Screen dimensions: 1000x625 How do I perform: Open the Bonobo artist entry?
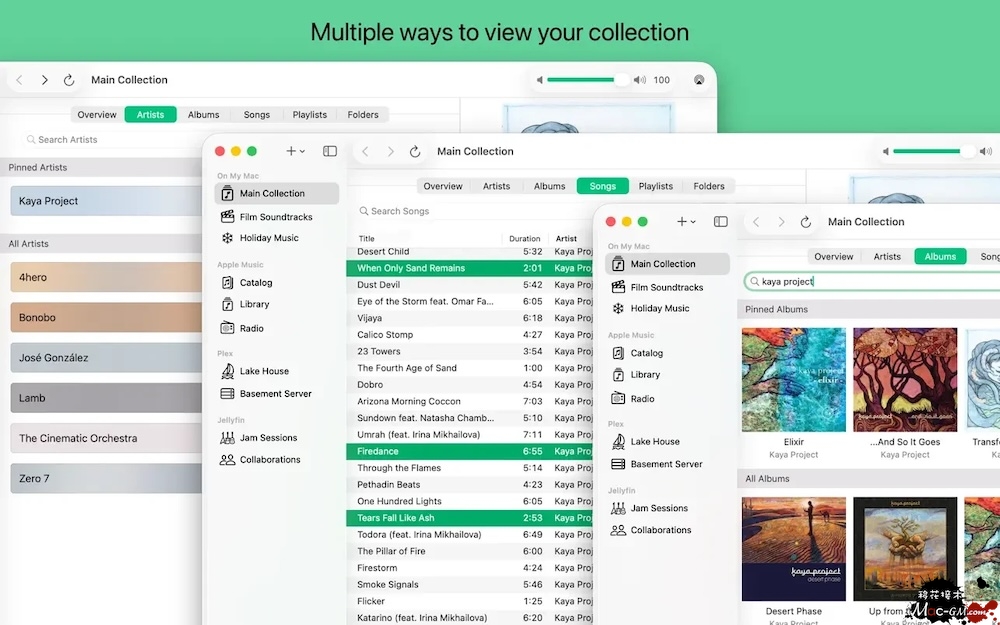(105, 318)
